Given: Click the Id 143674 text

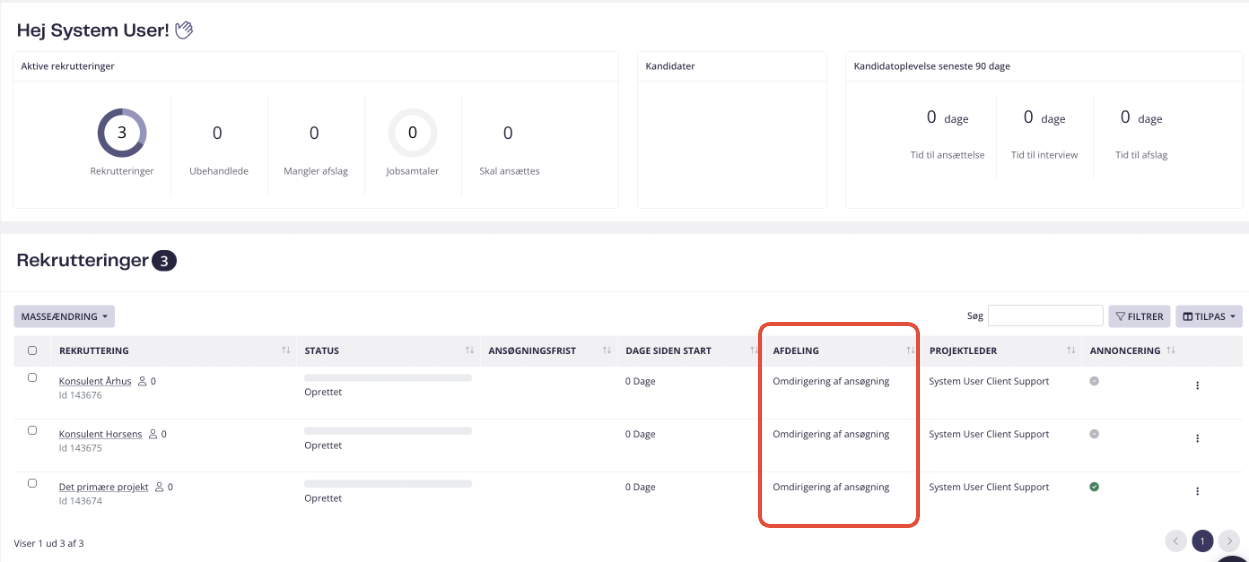Looking at the screenshot, I should [79, 502].
